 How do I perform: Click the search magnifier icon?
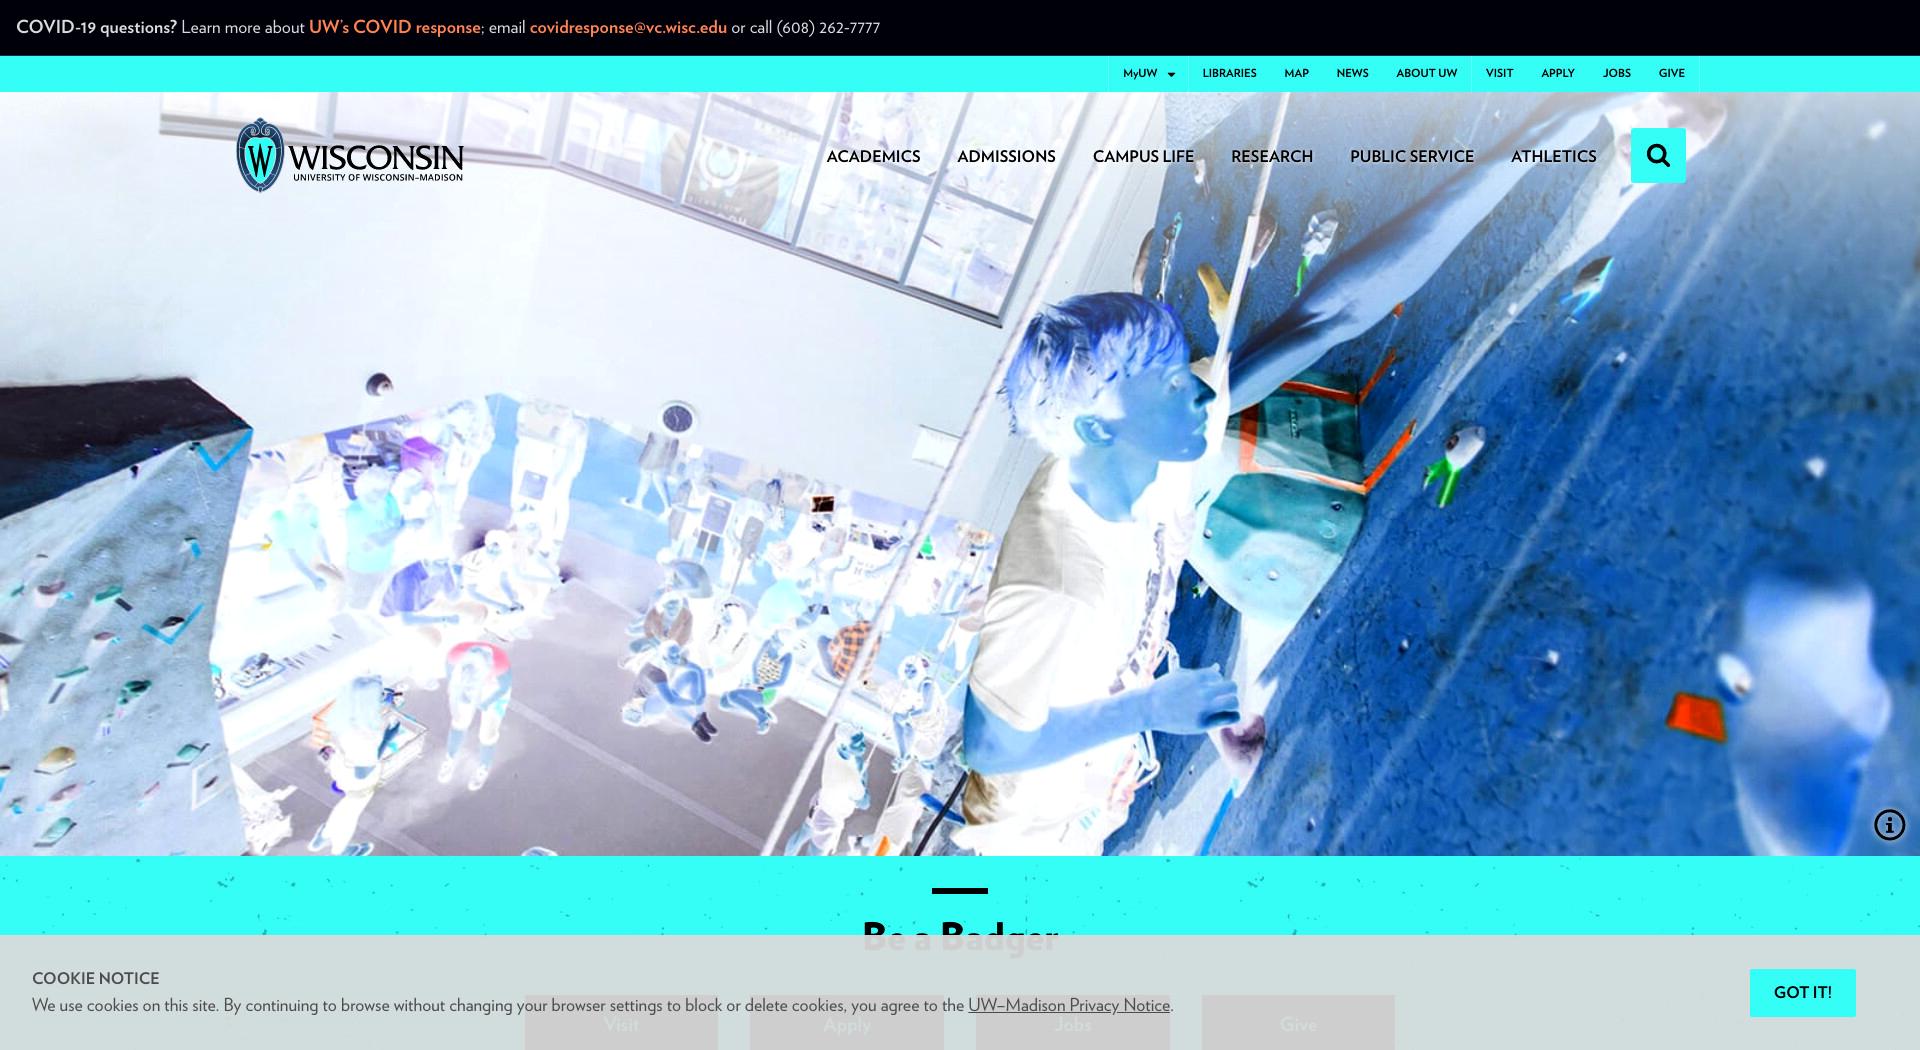(1658, 155)
